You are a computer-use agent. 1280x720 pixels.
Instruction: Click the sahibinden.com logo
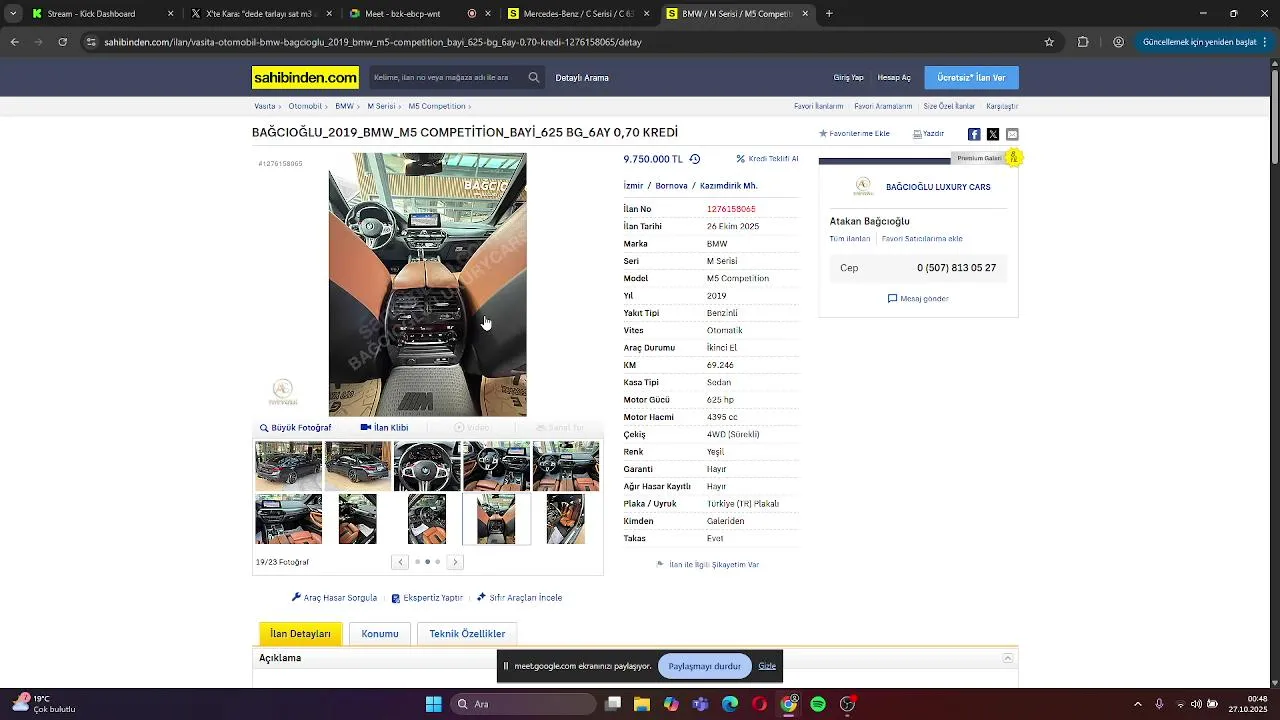[305, 78]
